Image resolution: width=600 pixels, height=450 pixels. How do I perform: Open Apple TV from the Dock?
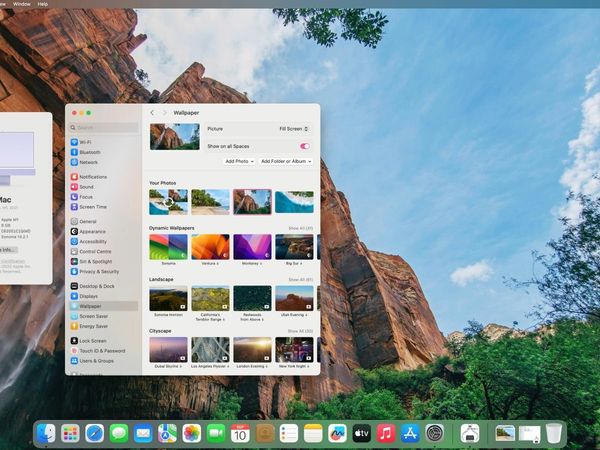[362, 434]
